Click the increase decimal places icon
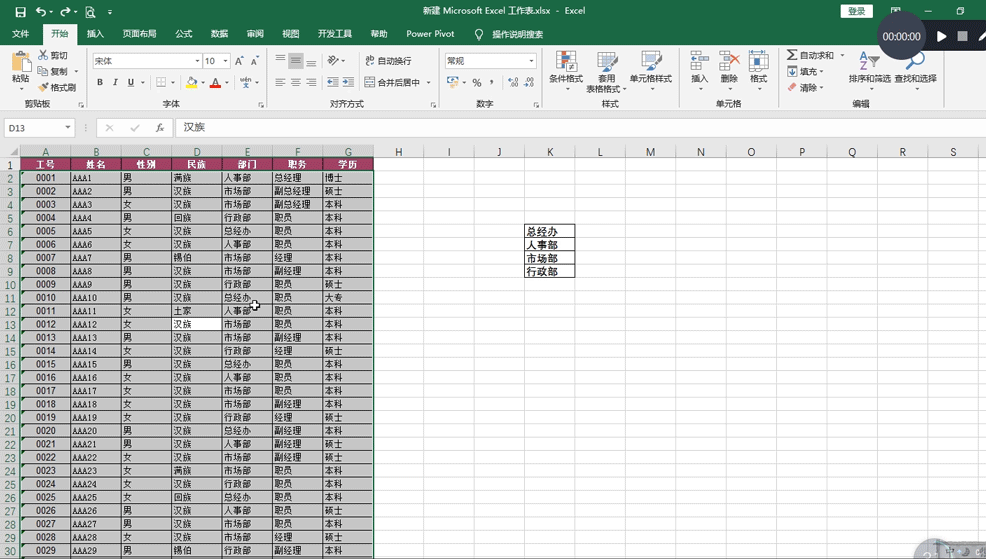 (x=513, y=82)
